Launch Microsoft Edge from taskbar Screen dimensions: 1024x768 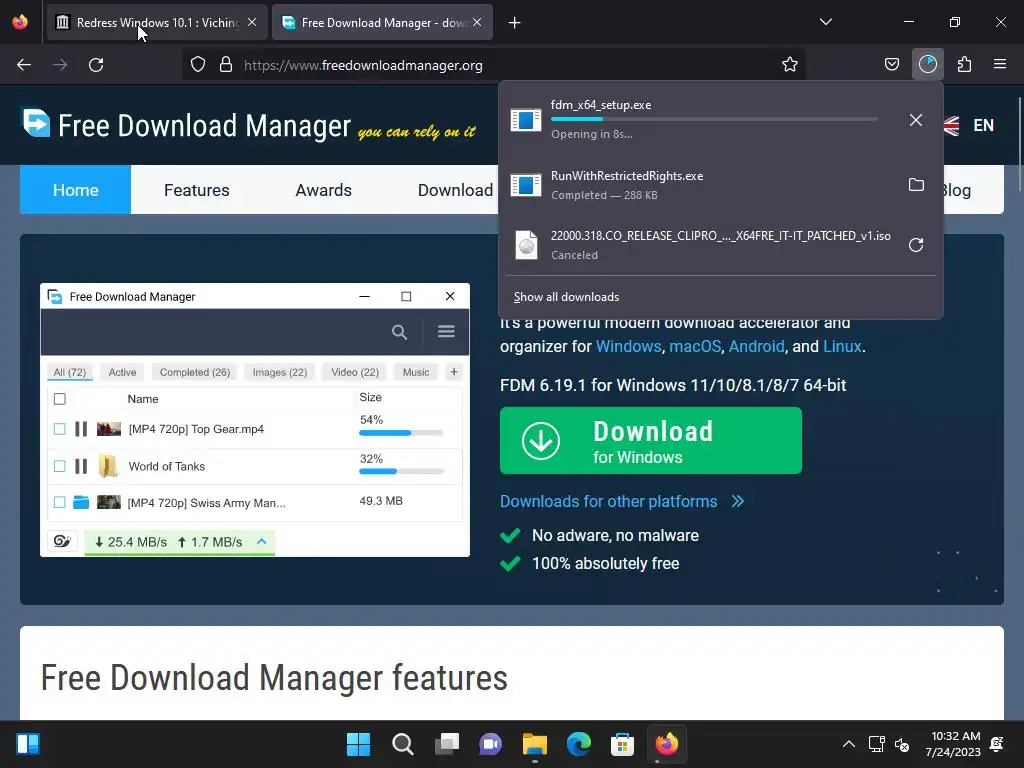pos(579,744)
